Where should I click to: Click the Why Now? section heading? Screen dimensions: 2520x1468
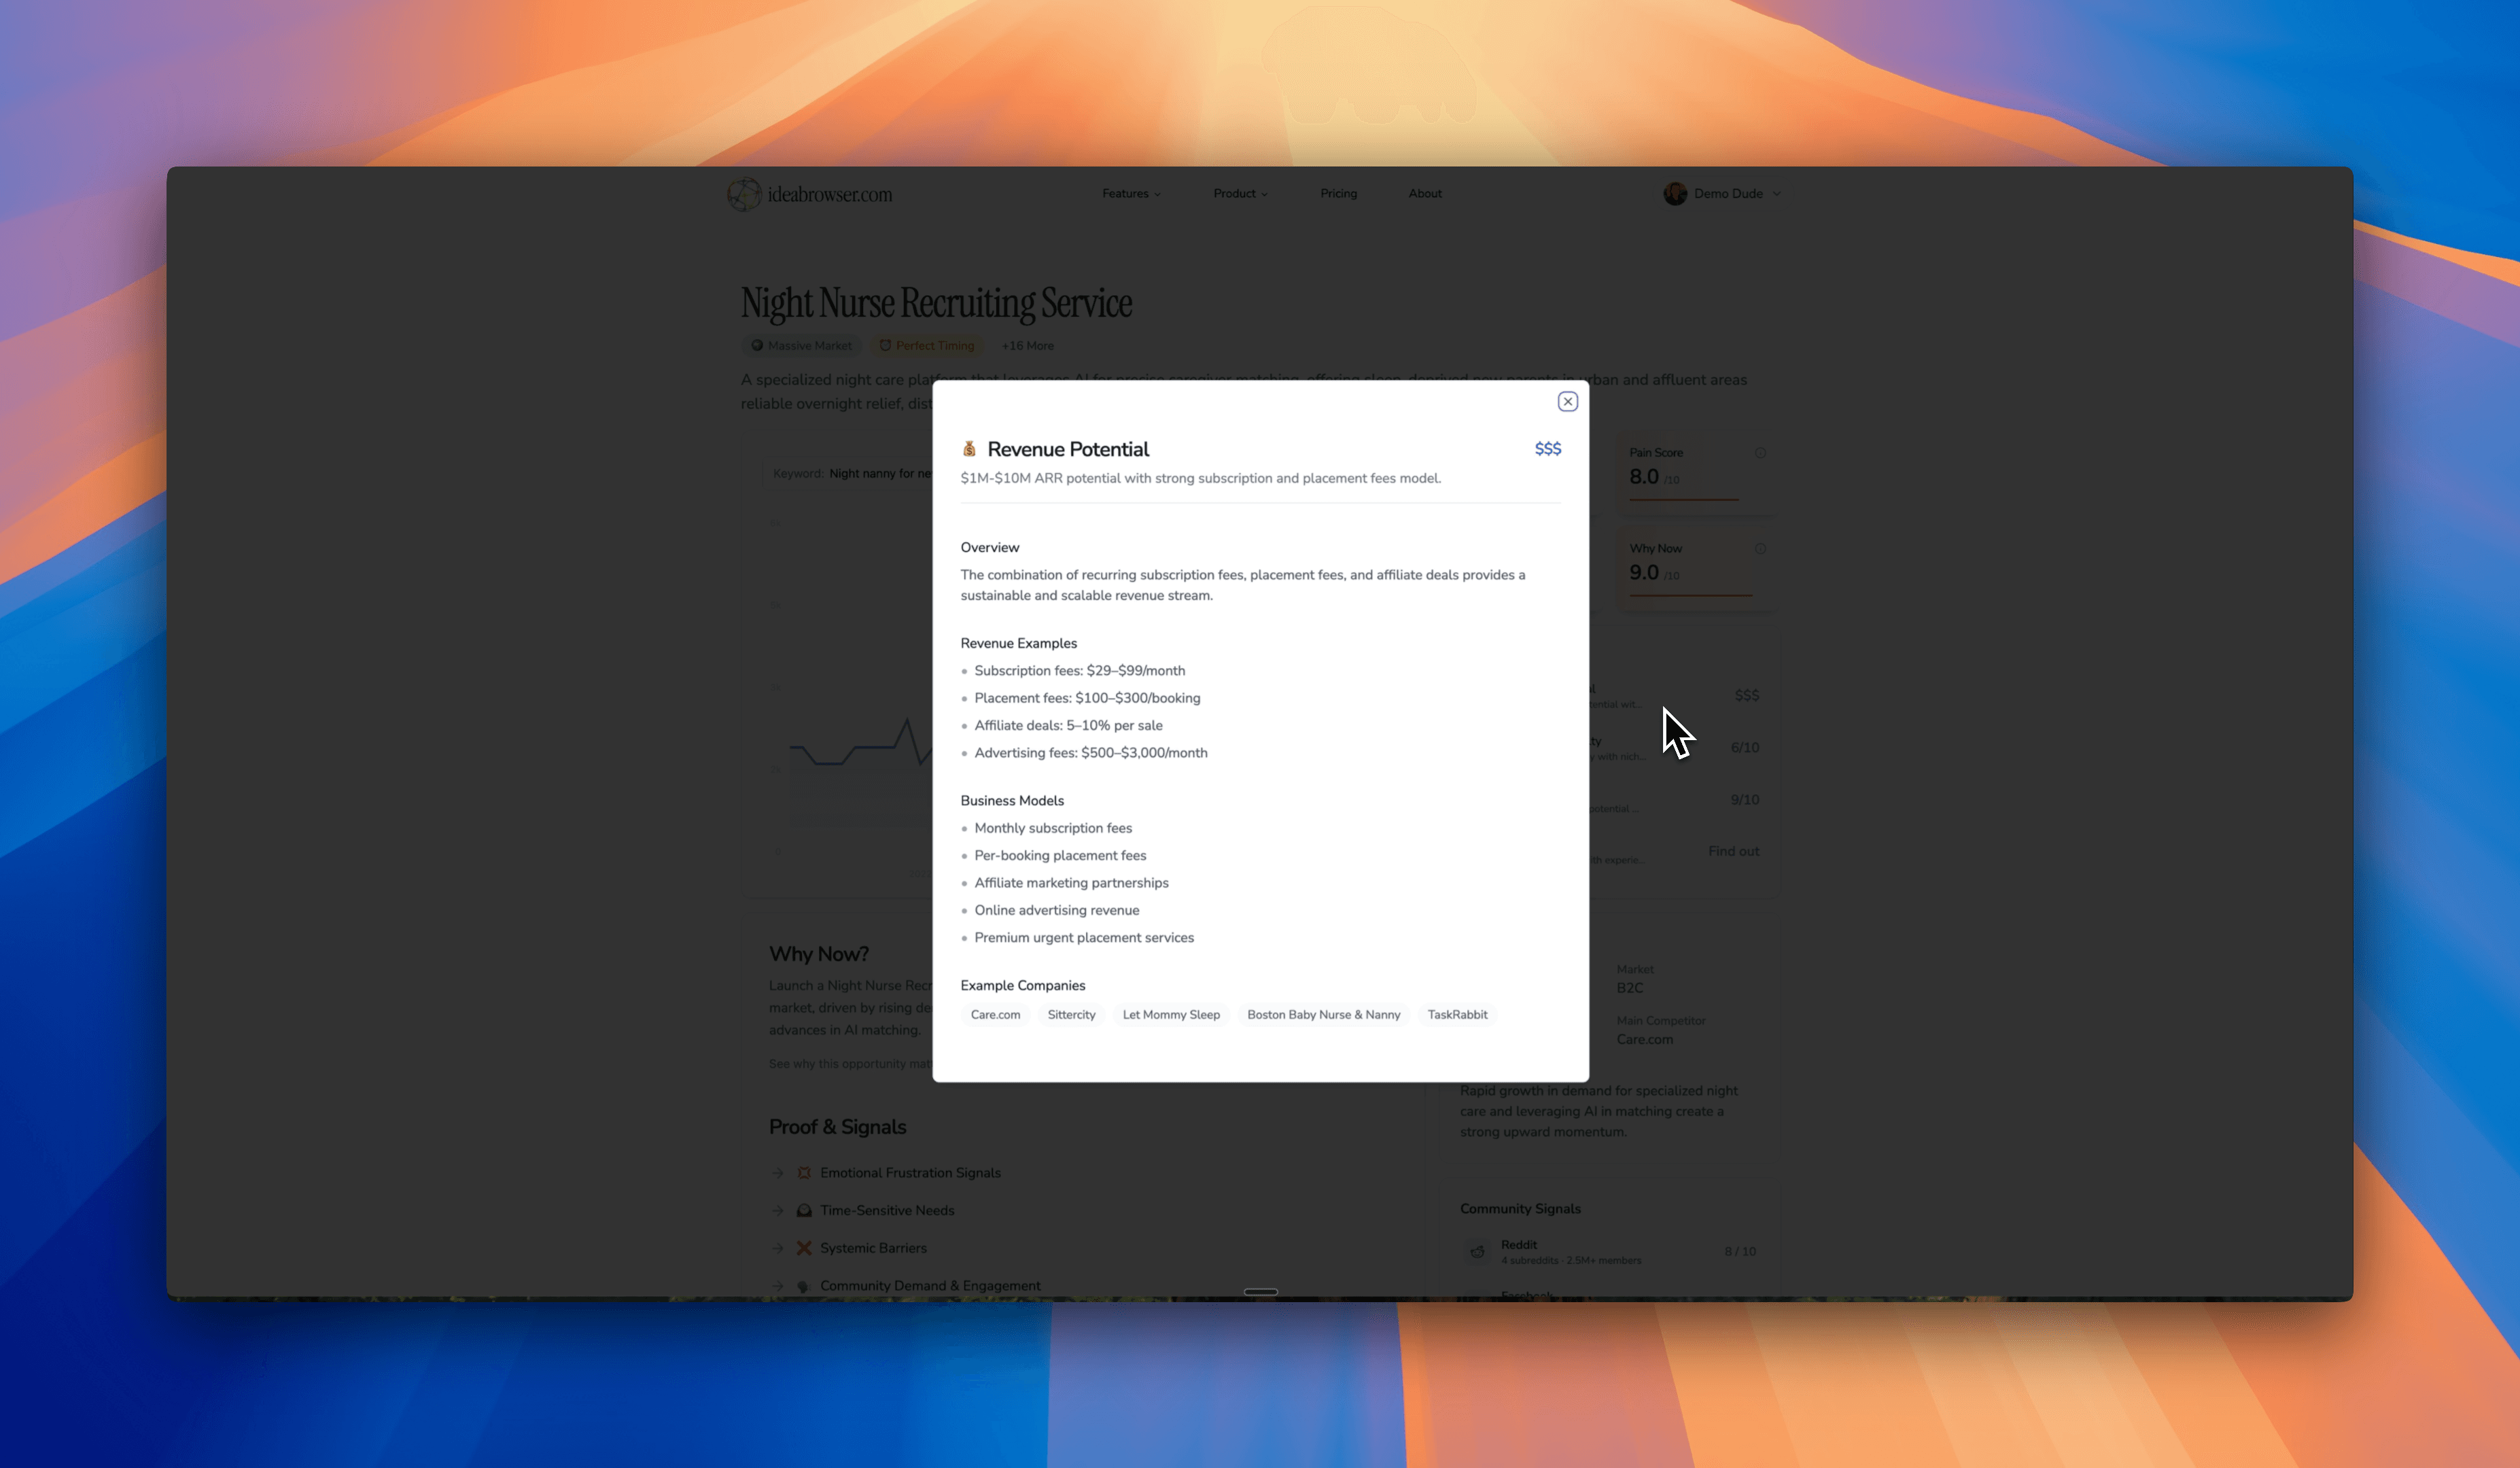[x=819, y=954]
